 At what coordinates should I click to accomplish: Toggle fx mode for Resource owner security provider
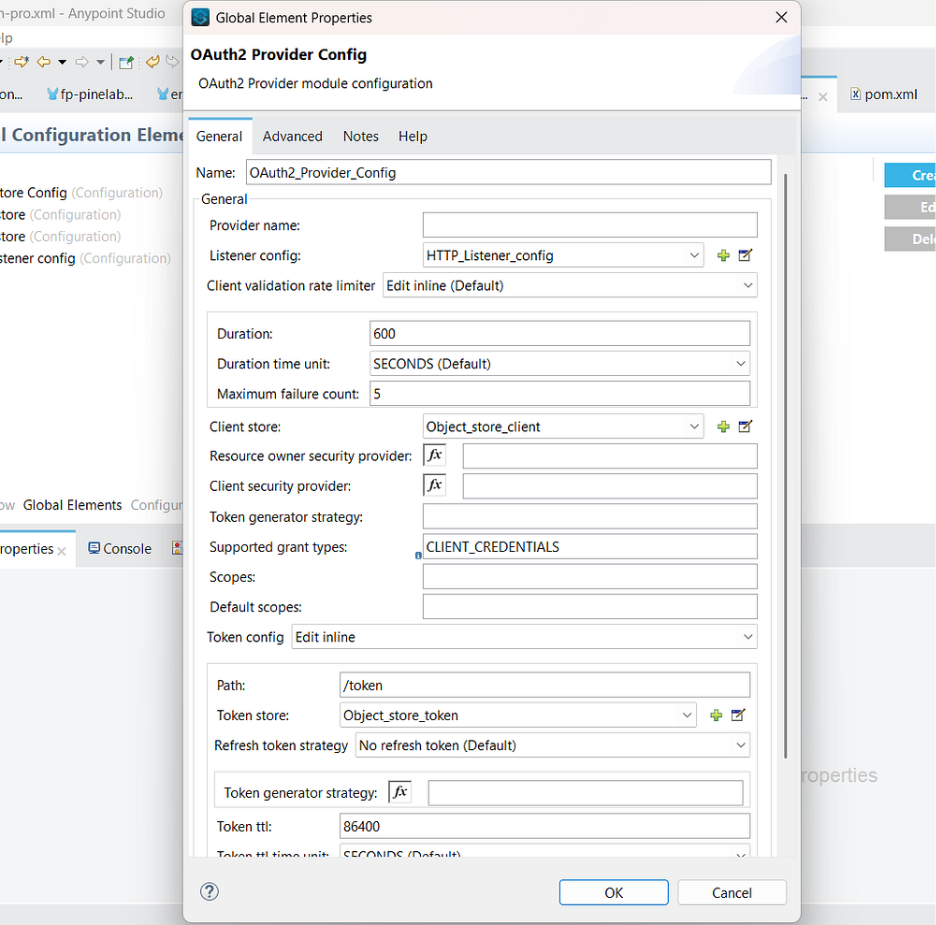[434, 454]
